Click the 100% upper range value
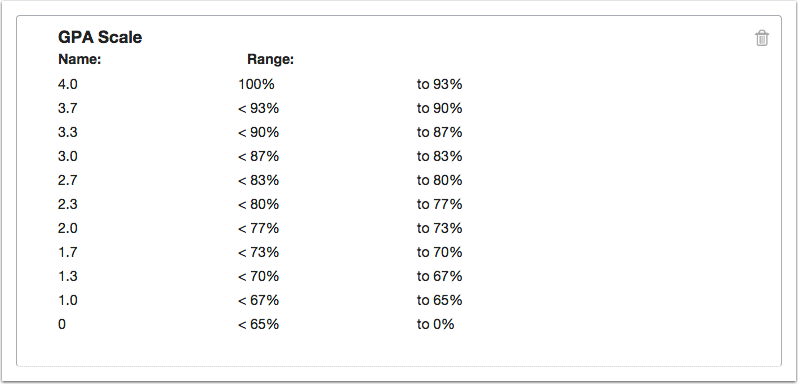The height and width of the screenshot is (384, 798). click(256, 84)
